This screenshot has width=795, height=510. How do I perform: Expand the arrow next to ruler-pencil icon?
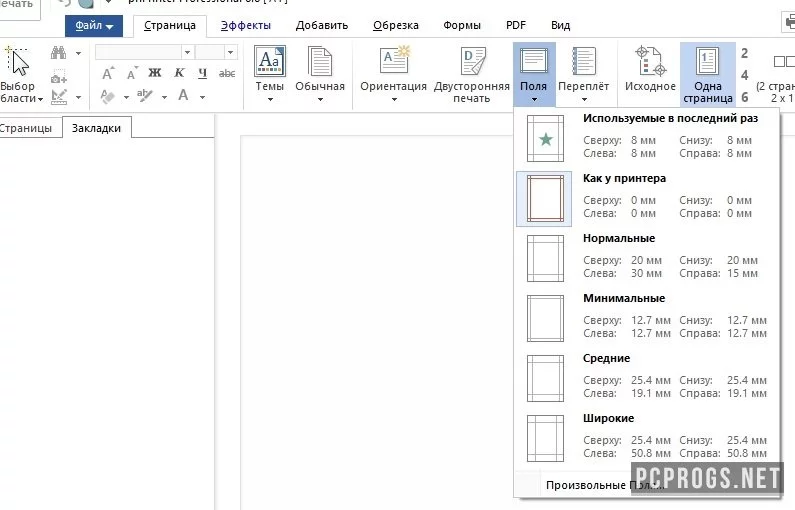pyautogui.click(x=78, y=97)
